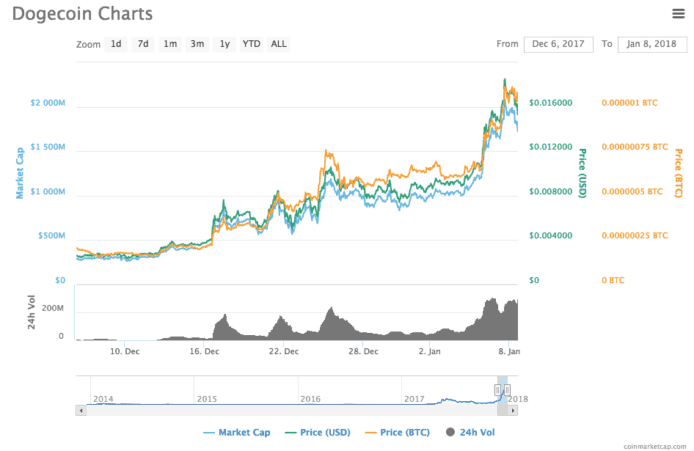Show ALL historical data
The image size is (694, 451).
coord(279,44)
